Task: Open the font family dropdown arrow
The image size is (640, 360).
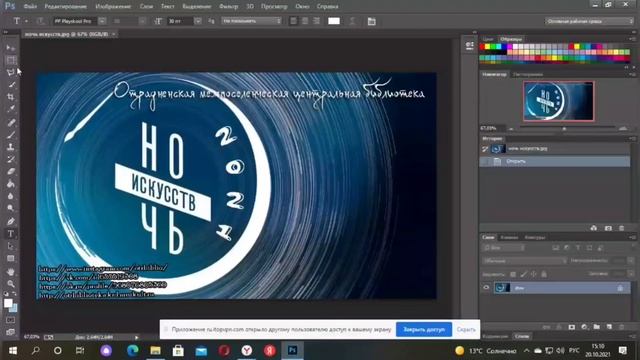Action: (x=102, y=21)
